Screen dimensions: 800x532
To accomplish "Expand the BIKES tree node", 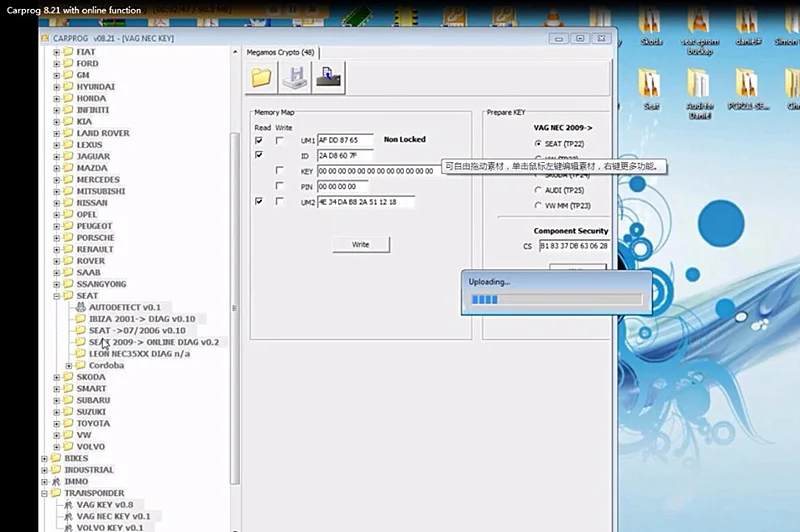I will [x=44, y=459].
